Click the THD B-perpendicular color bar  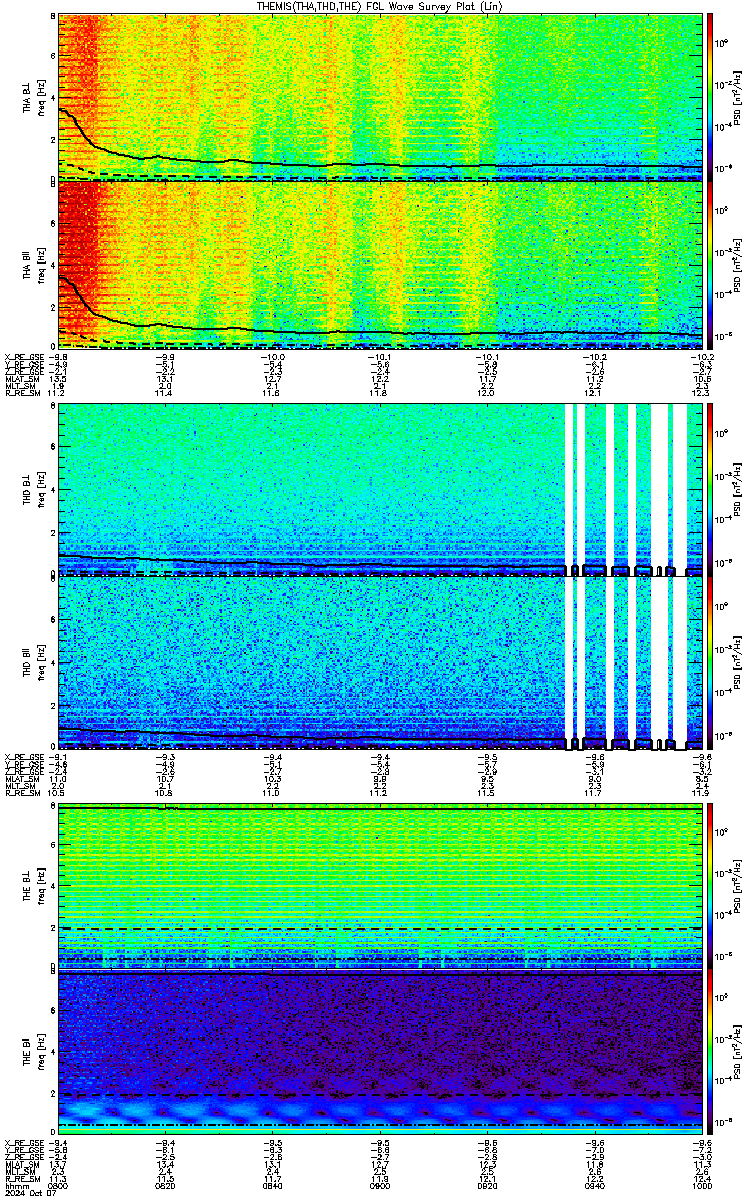pyautogui.click(x=710, y=490)
